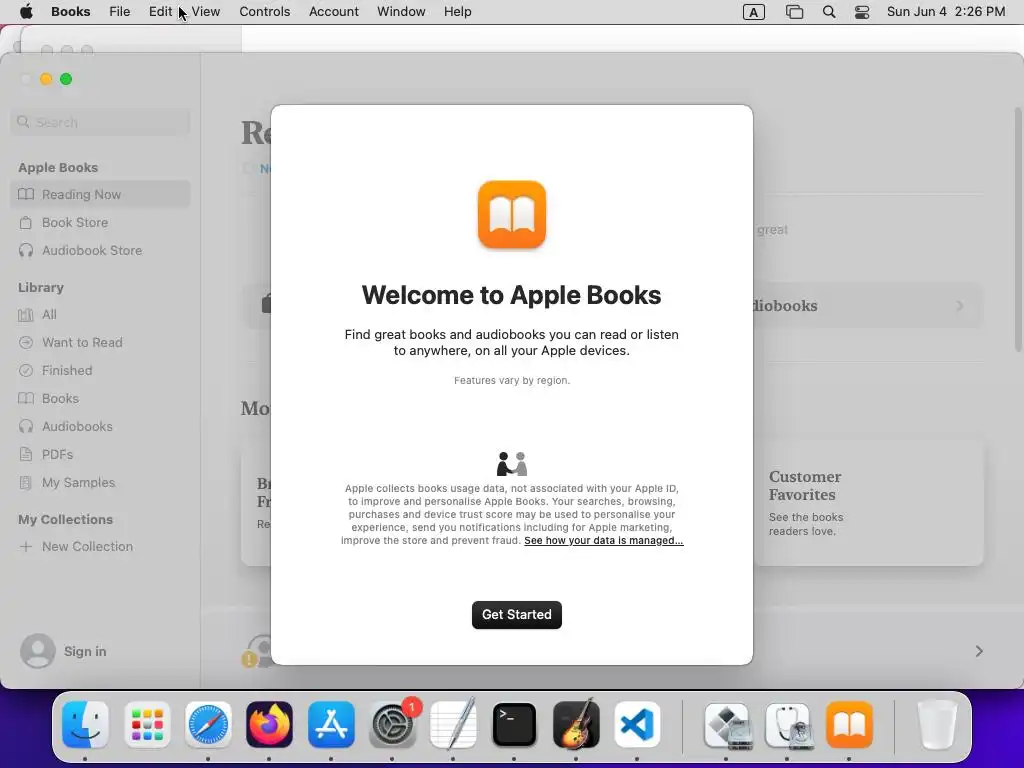Click the Book Store bag icon

(x=25, y=223)
